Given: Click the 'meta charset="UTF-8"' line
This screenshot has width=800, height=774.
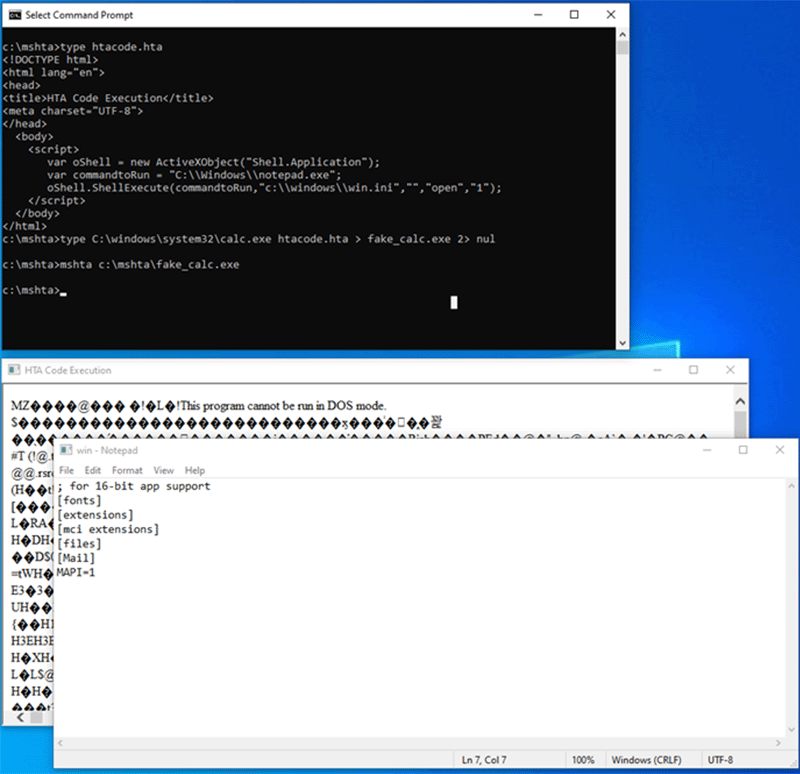Looking at the screenshot, I should click(73, 111).
